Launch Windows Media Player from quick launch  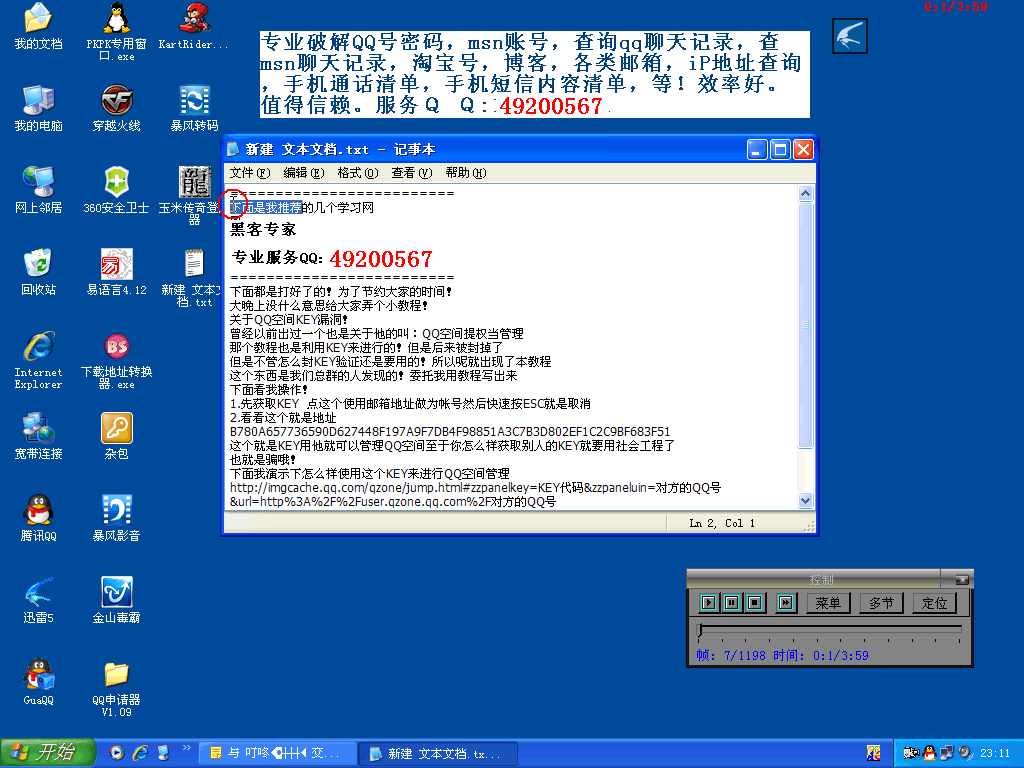(117, 753)
